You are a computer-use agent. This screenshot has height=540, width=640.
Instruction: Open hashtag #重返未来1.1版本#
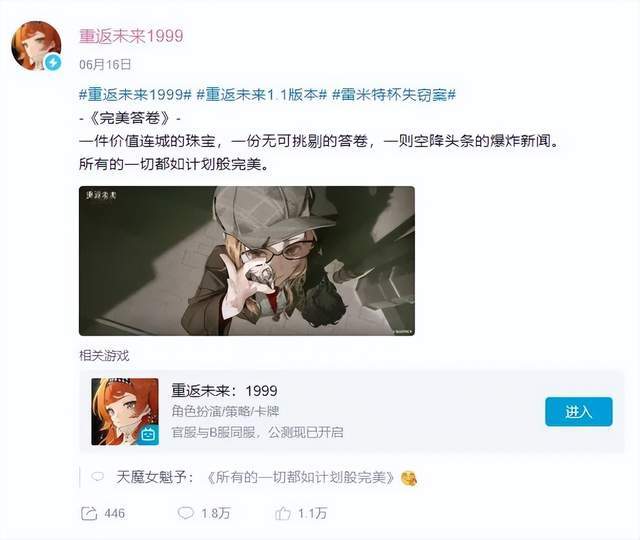tap(262, 95)
